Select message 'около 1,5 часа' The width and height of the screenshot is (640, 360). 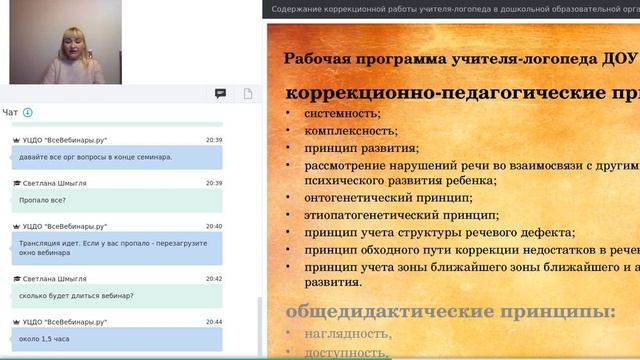(x=117, y=339)
